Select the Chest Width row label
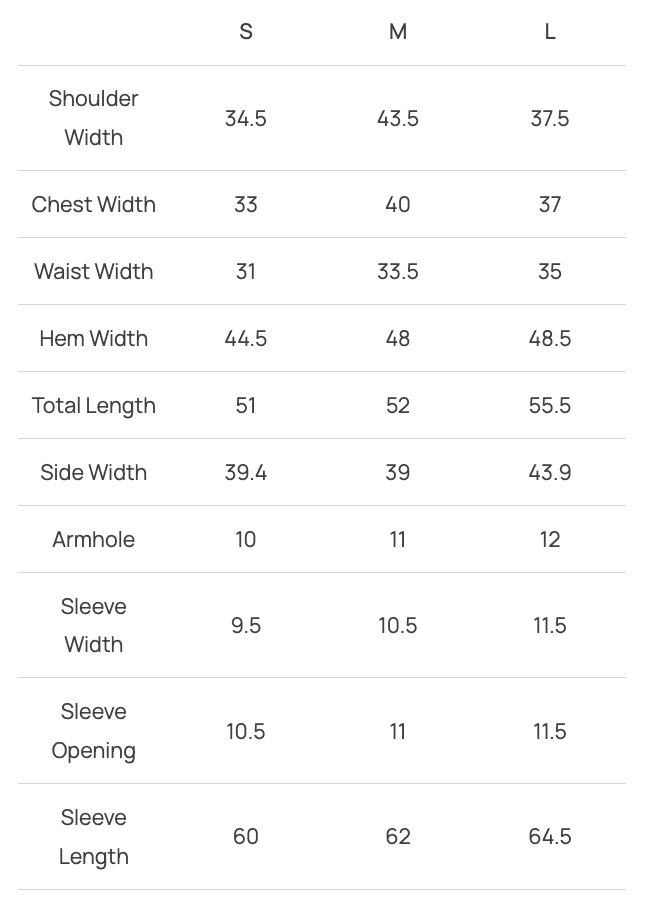The height and width of the screenshot is (908, 648). tap(94, 204)
